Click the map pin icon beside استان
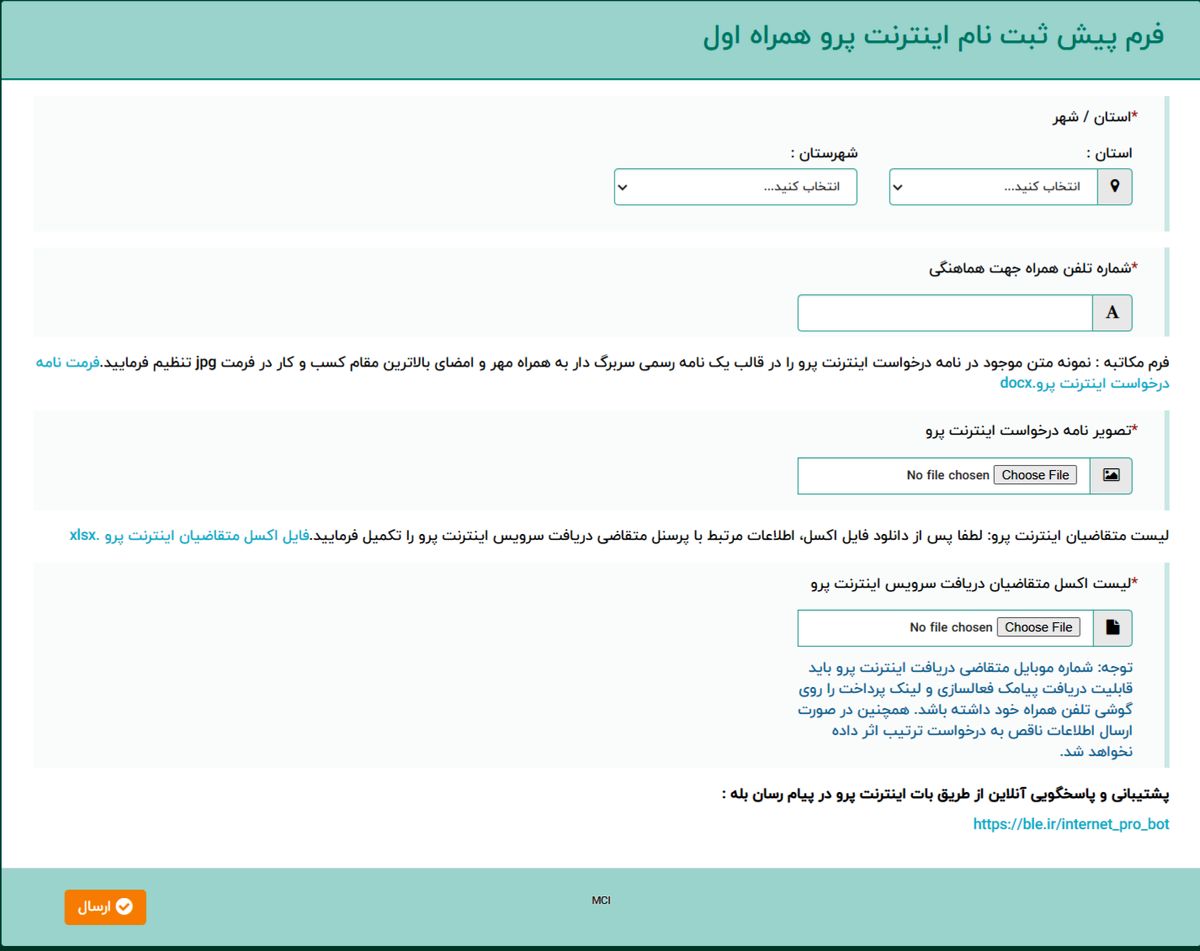Screen dimensions: 1200x951 click(x=1115, y=187)
